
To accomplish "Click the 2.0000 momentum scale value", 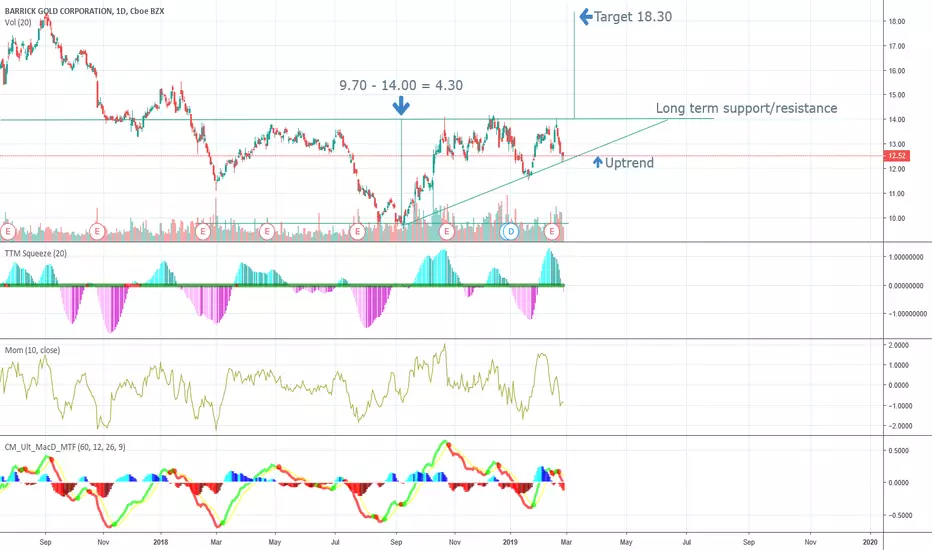I will tap(900, 345).
